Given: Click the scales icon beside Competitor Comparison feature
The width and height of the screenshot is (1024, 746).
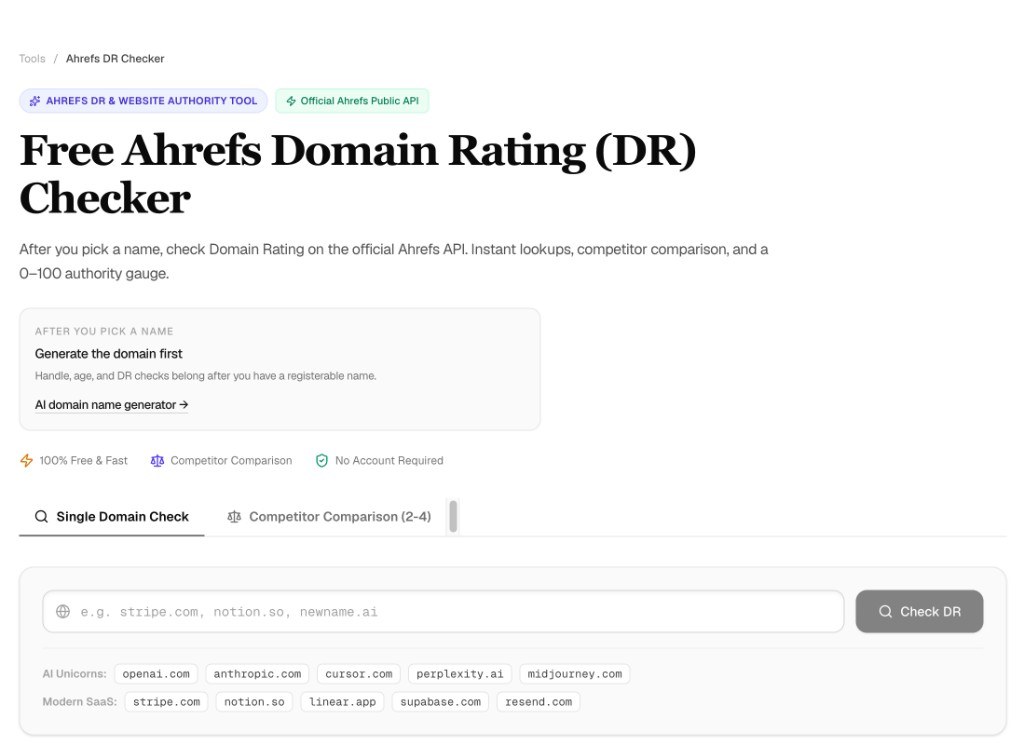Looking at the screenshot, I should 157,461.
